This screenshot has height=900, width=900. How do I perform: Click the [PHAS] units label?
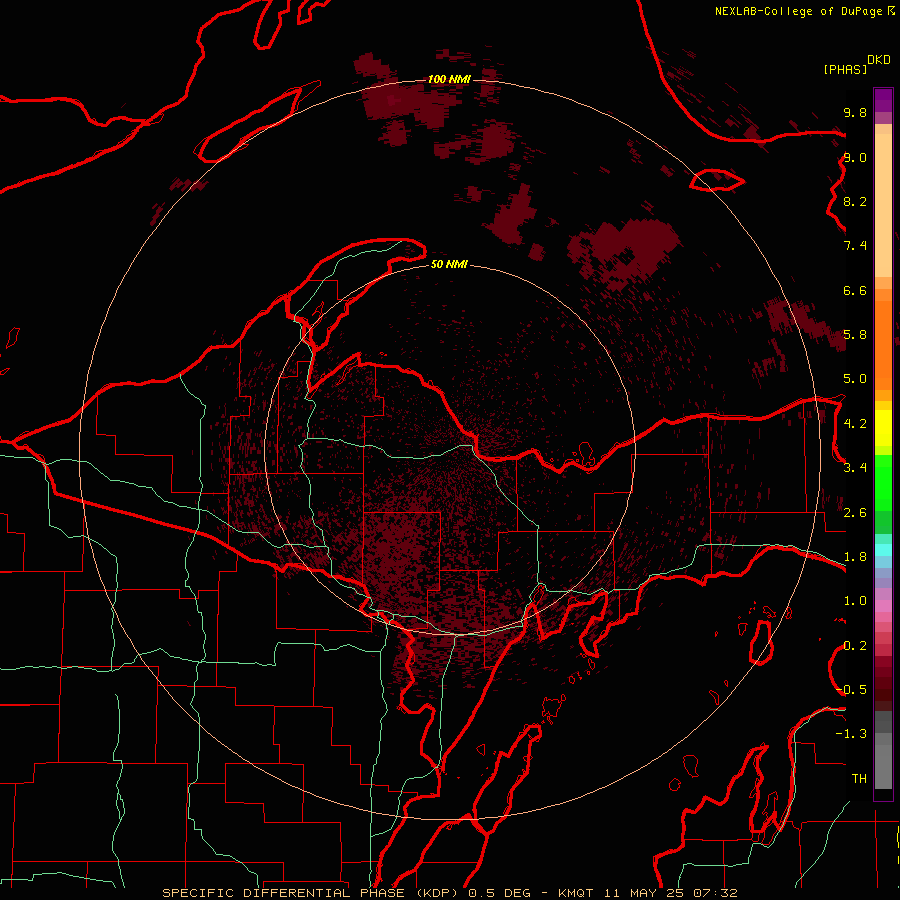(x=845, y=69)
